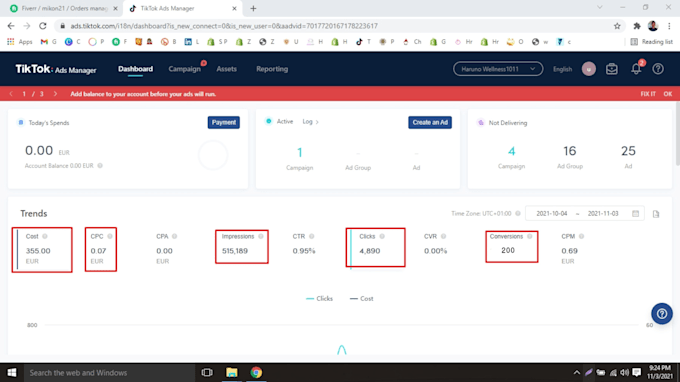Open File Explorer from taskbar

pos(232,372)
